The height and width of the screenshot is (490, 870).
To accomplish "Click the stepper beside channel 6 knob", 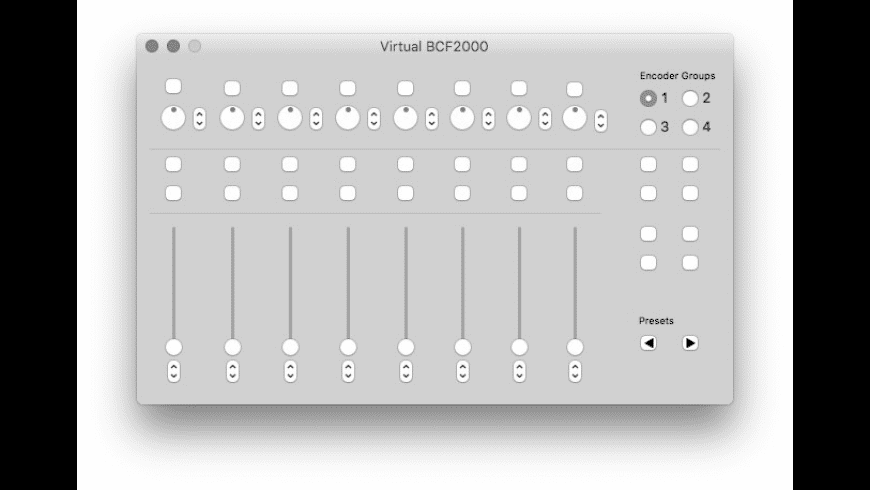I will point(488,119).
